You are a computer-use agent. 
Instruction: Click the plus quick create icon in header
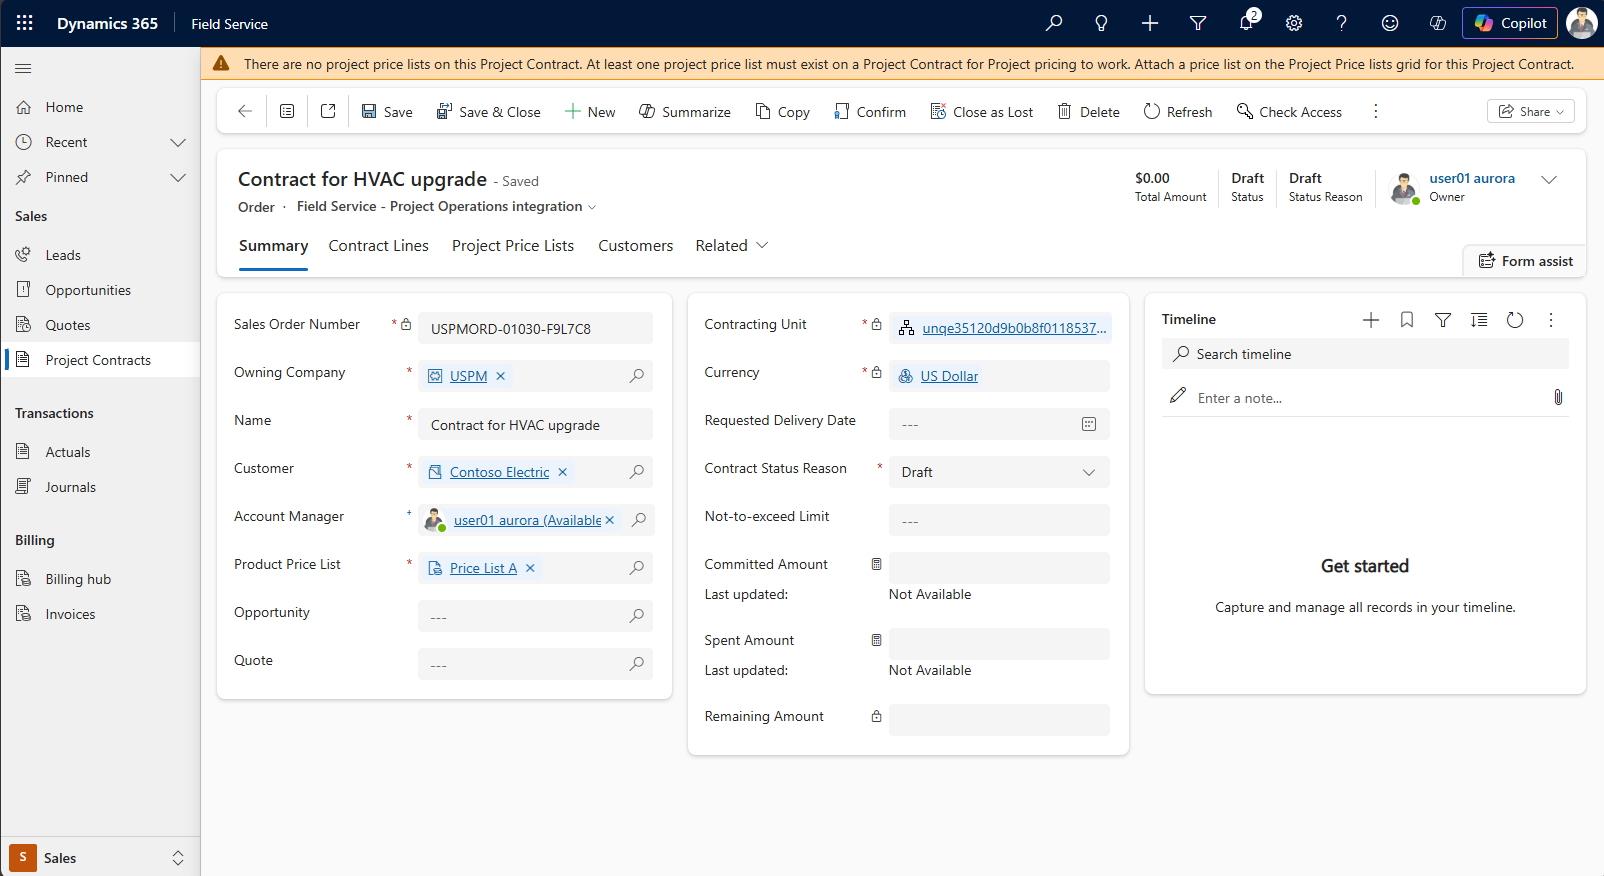1150,23
